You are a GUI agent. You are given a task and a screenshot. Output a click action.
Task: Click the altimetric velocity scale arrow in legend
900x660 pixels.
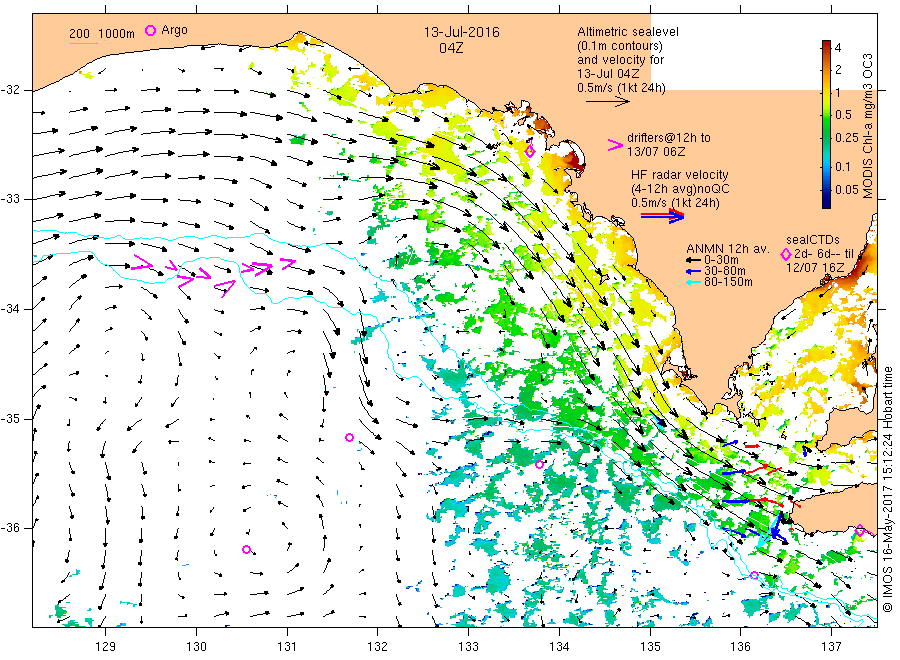pyautogui.click(x=608, y=102)
